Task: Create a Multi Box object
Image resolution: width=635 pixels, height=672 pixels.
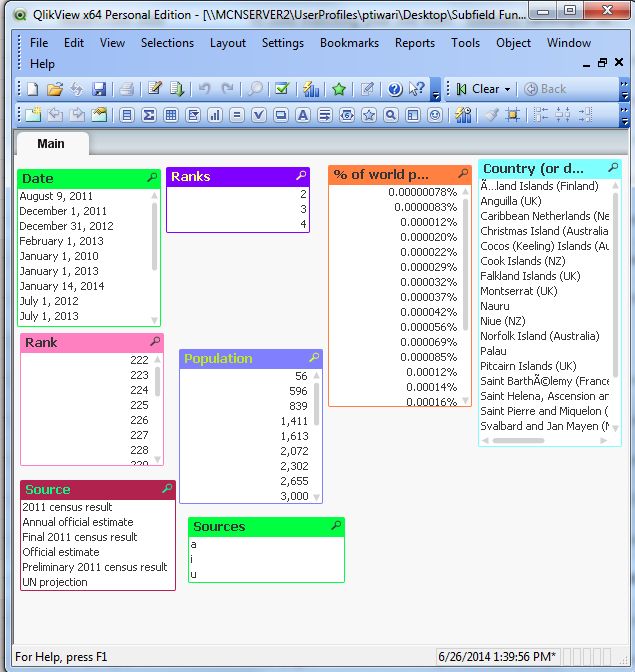Action: 193,115
